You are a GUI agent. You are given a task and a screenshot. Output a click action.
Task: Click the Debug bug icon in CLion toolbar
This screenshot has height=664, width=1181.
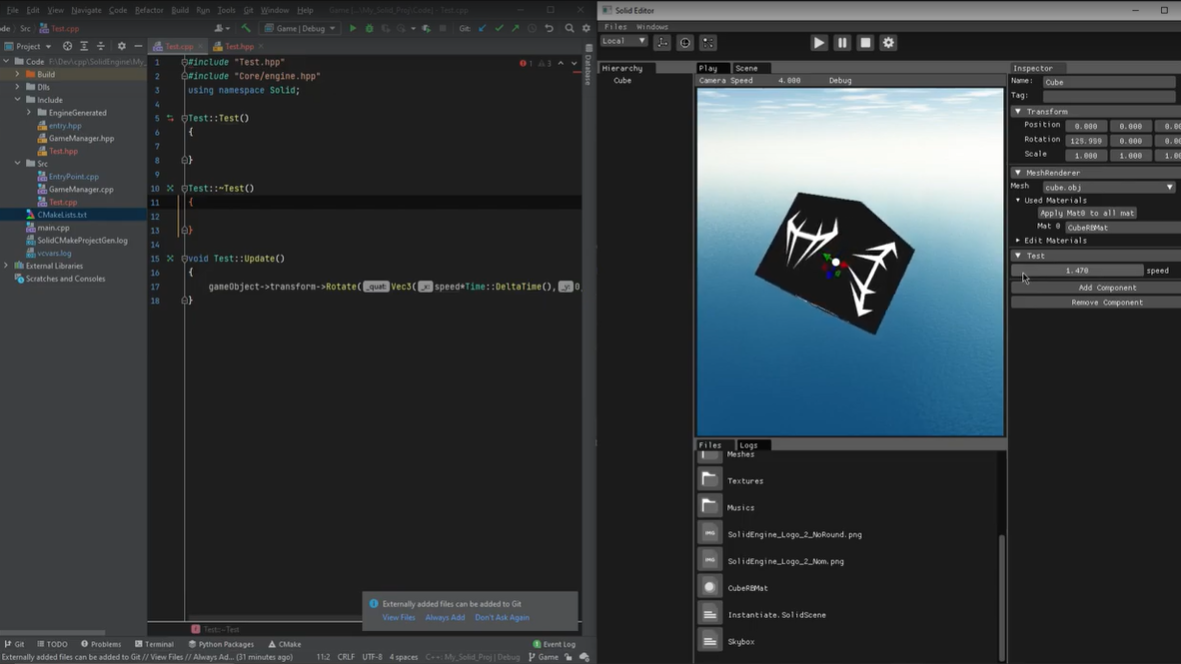click(369, 29)
